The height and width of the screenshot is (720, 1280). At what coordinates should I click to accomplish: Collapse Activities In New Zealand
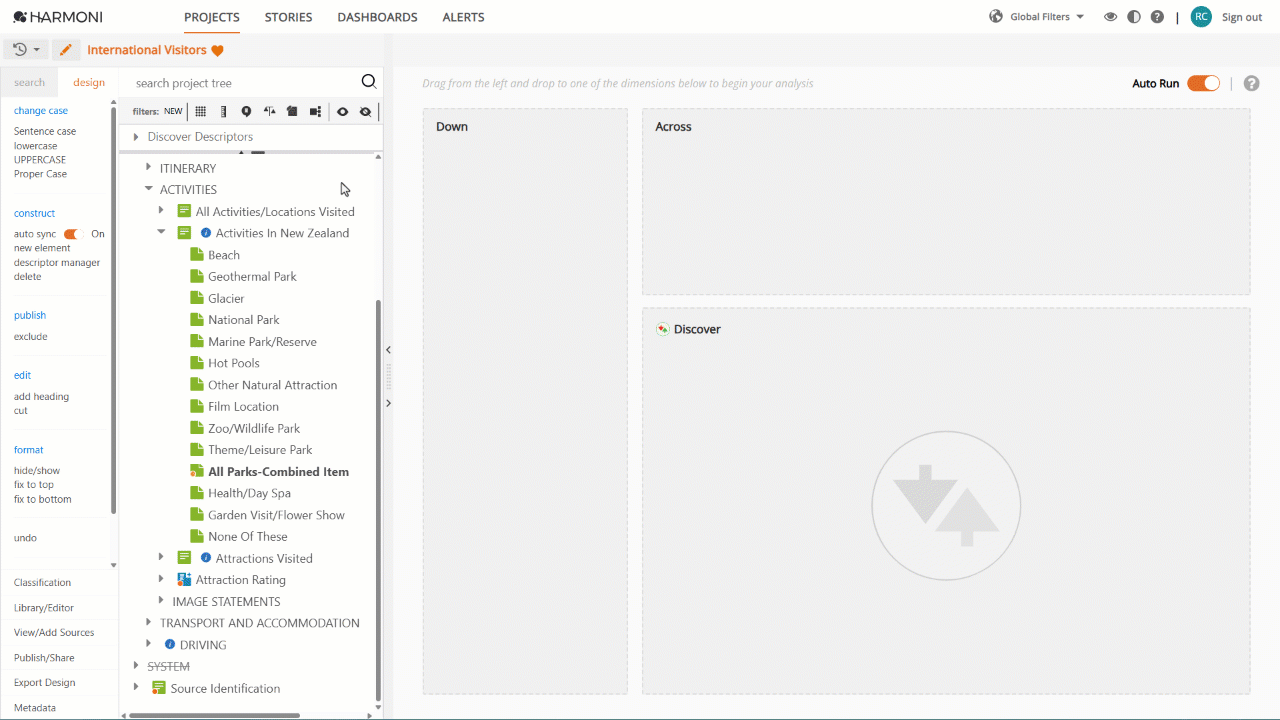[161, 232]
